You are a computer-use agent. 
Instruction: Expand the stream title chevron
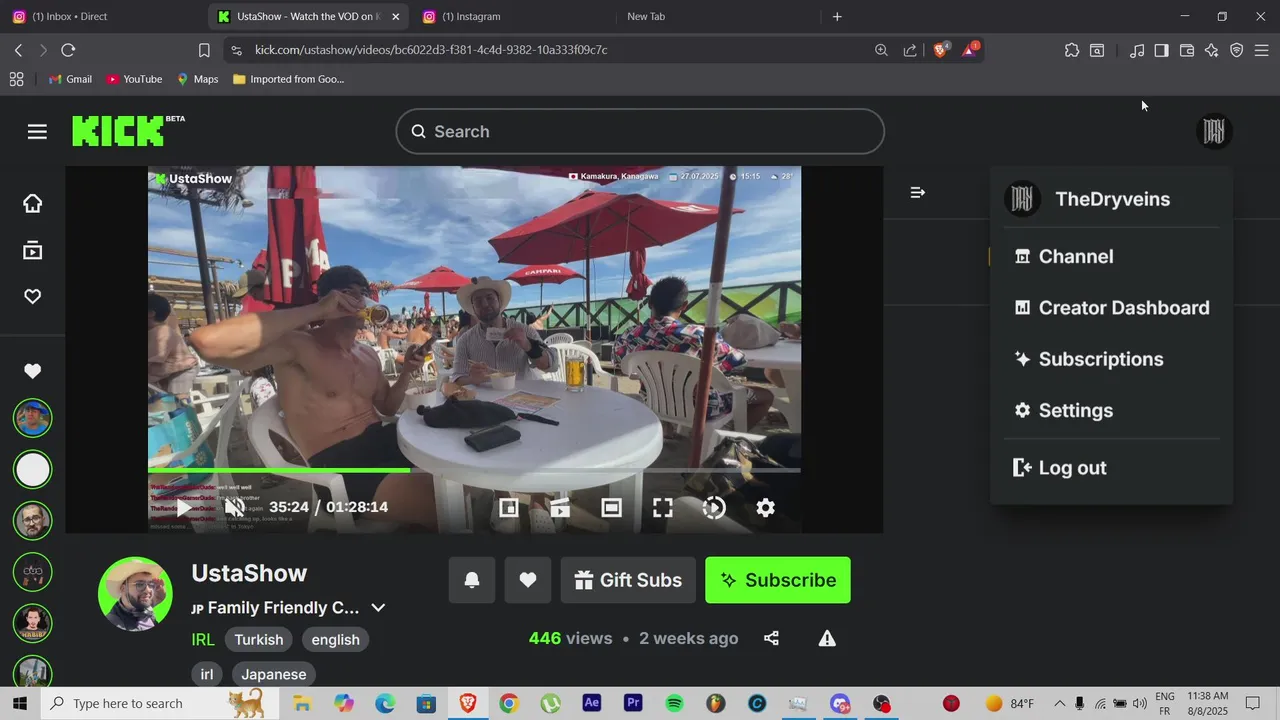pos(378,608)
